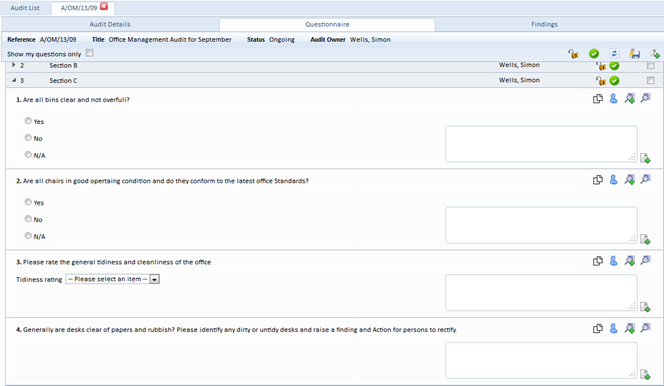Viewport: 664px width, 386px height.
Task: Click the copy icon for question 2 about chairs
Action: (598, 180)
